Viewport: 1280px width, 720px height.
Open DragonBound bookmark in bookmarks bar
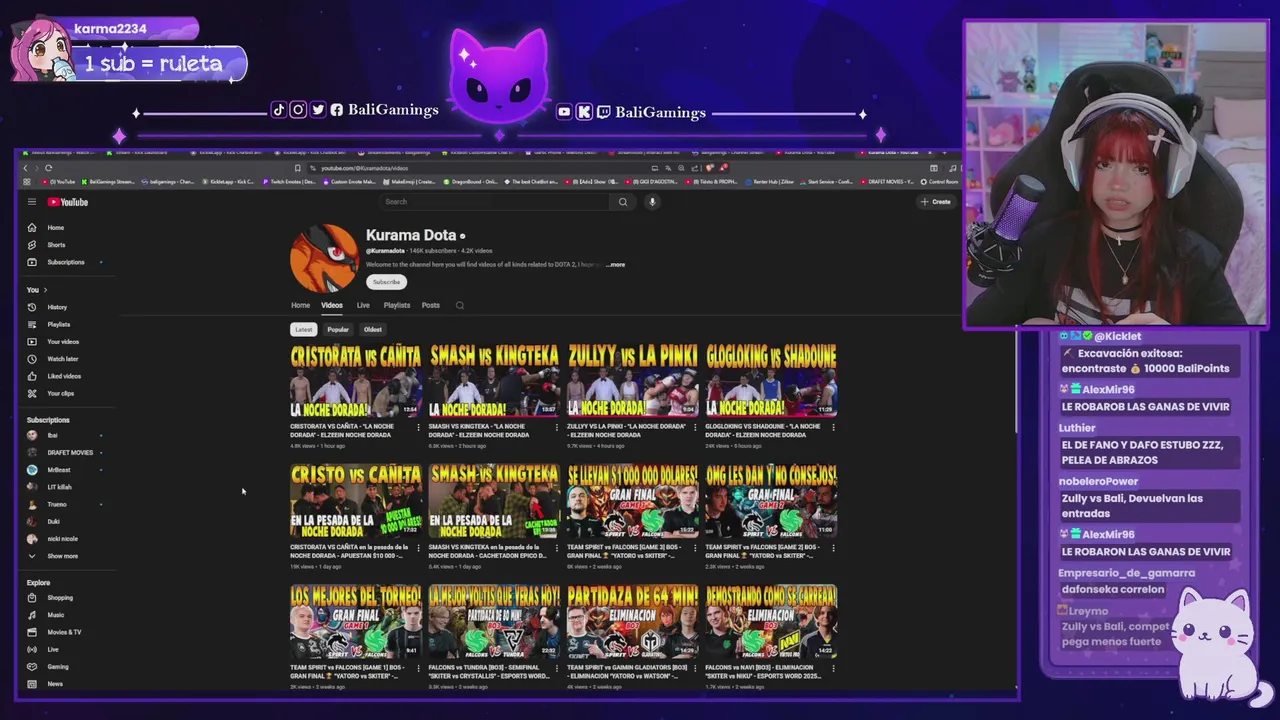point(469,182)
